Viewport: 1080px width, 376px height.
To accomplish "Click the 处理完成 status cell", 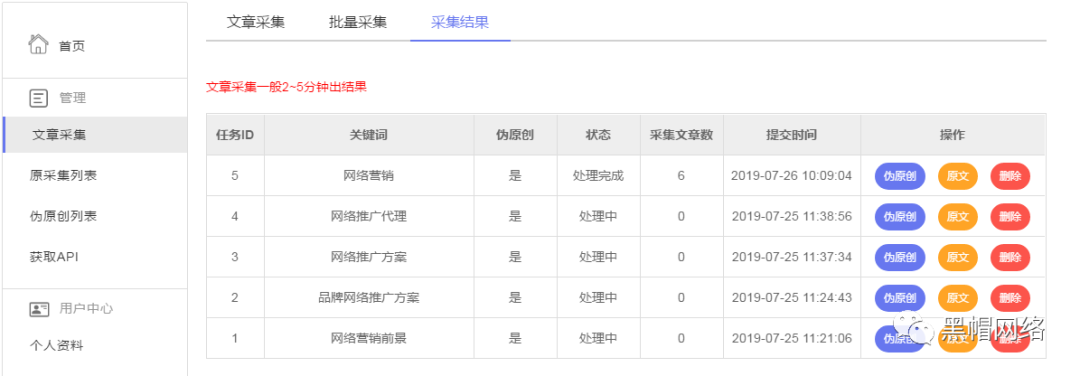I will click(x=598, y=176).
